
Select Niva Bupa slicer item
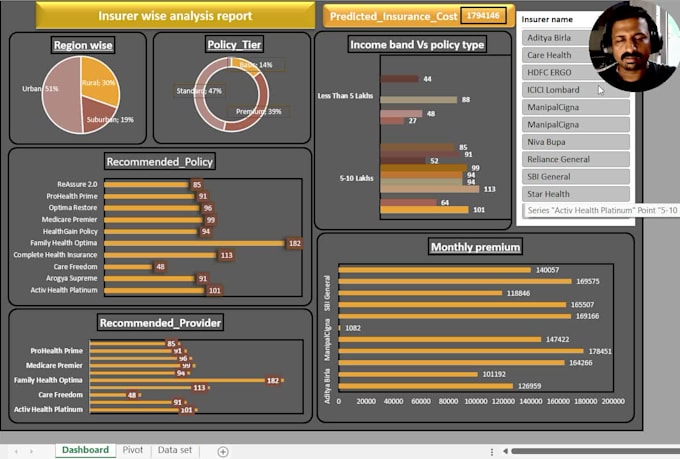pyautogui.click(x=575, y=142)
